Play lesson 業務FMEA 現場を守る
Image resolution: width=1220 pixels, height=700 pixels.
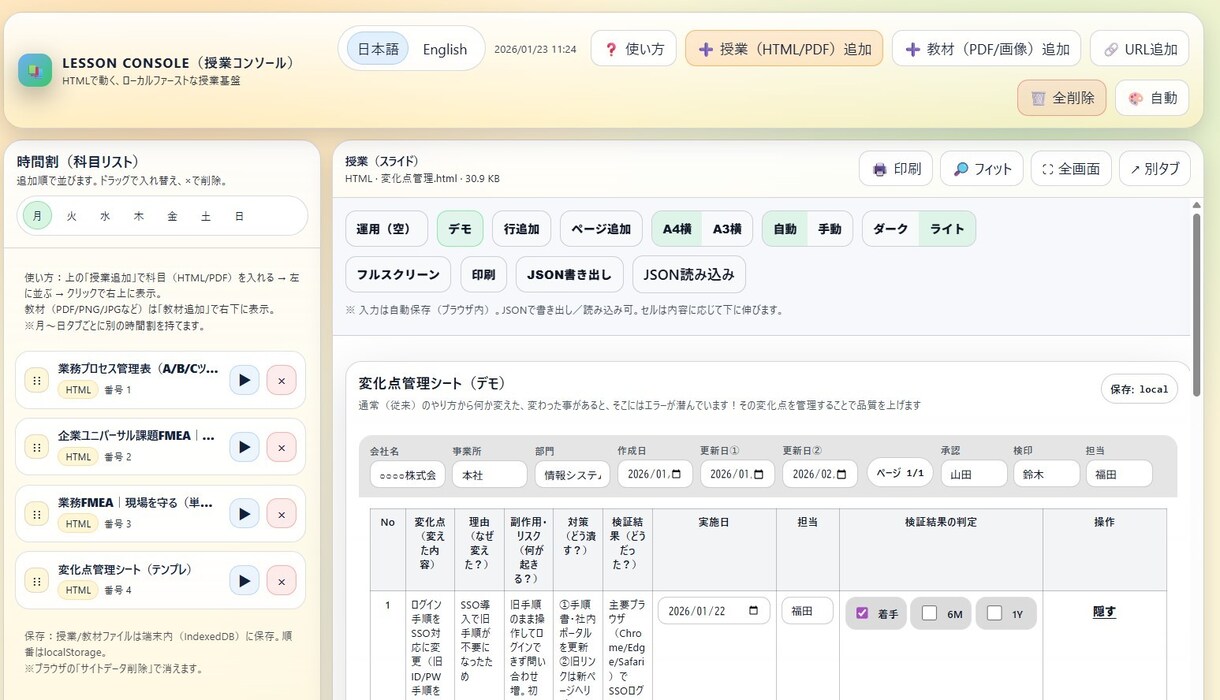(x=244, y=514)
